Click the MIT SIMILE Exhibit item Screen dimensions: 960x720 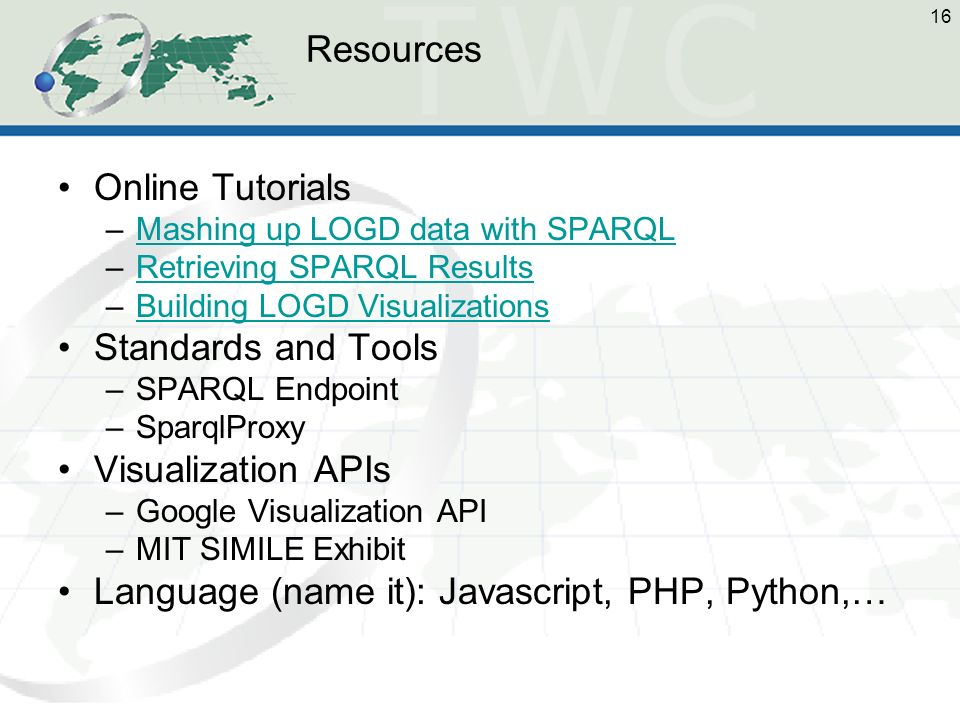click(271, 549)
